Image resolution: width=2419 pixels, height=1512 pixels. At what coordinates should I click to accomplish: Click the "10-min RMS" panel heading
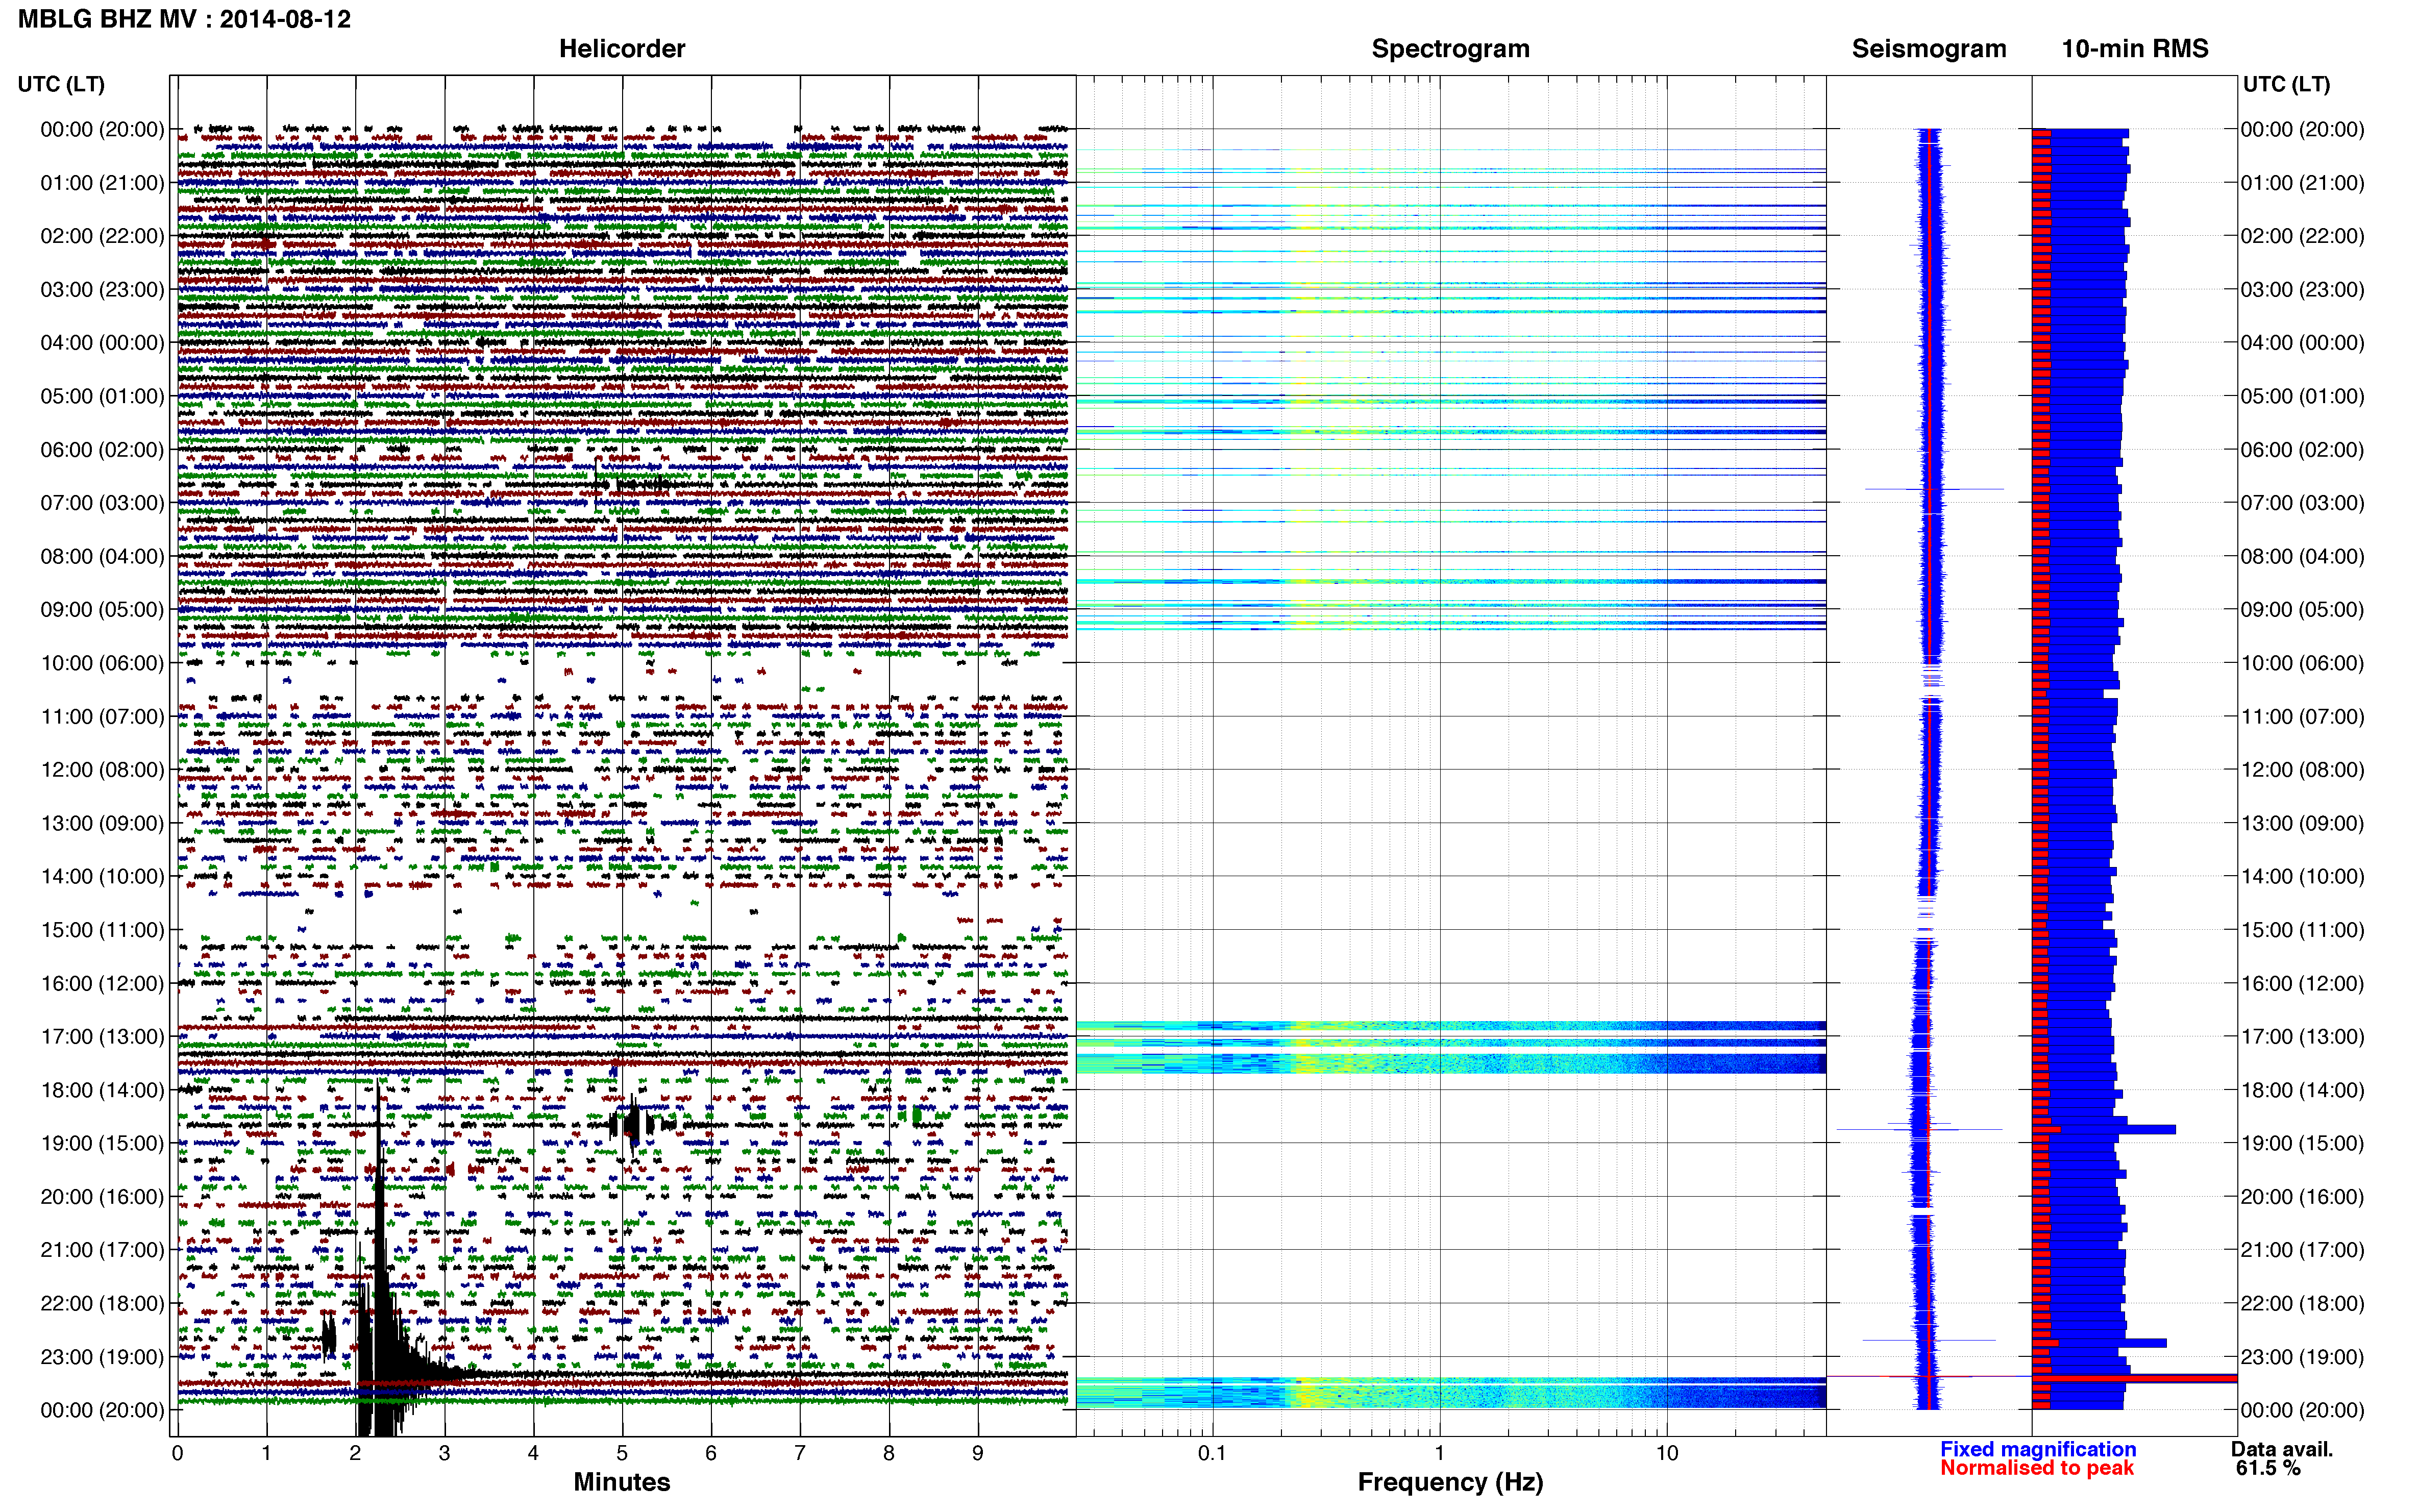pyautogui.click(x=2134, y=48)
